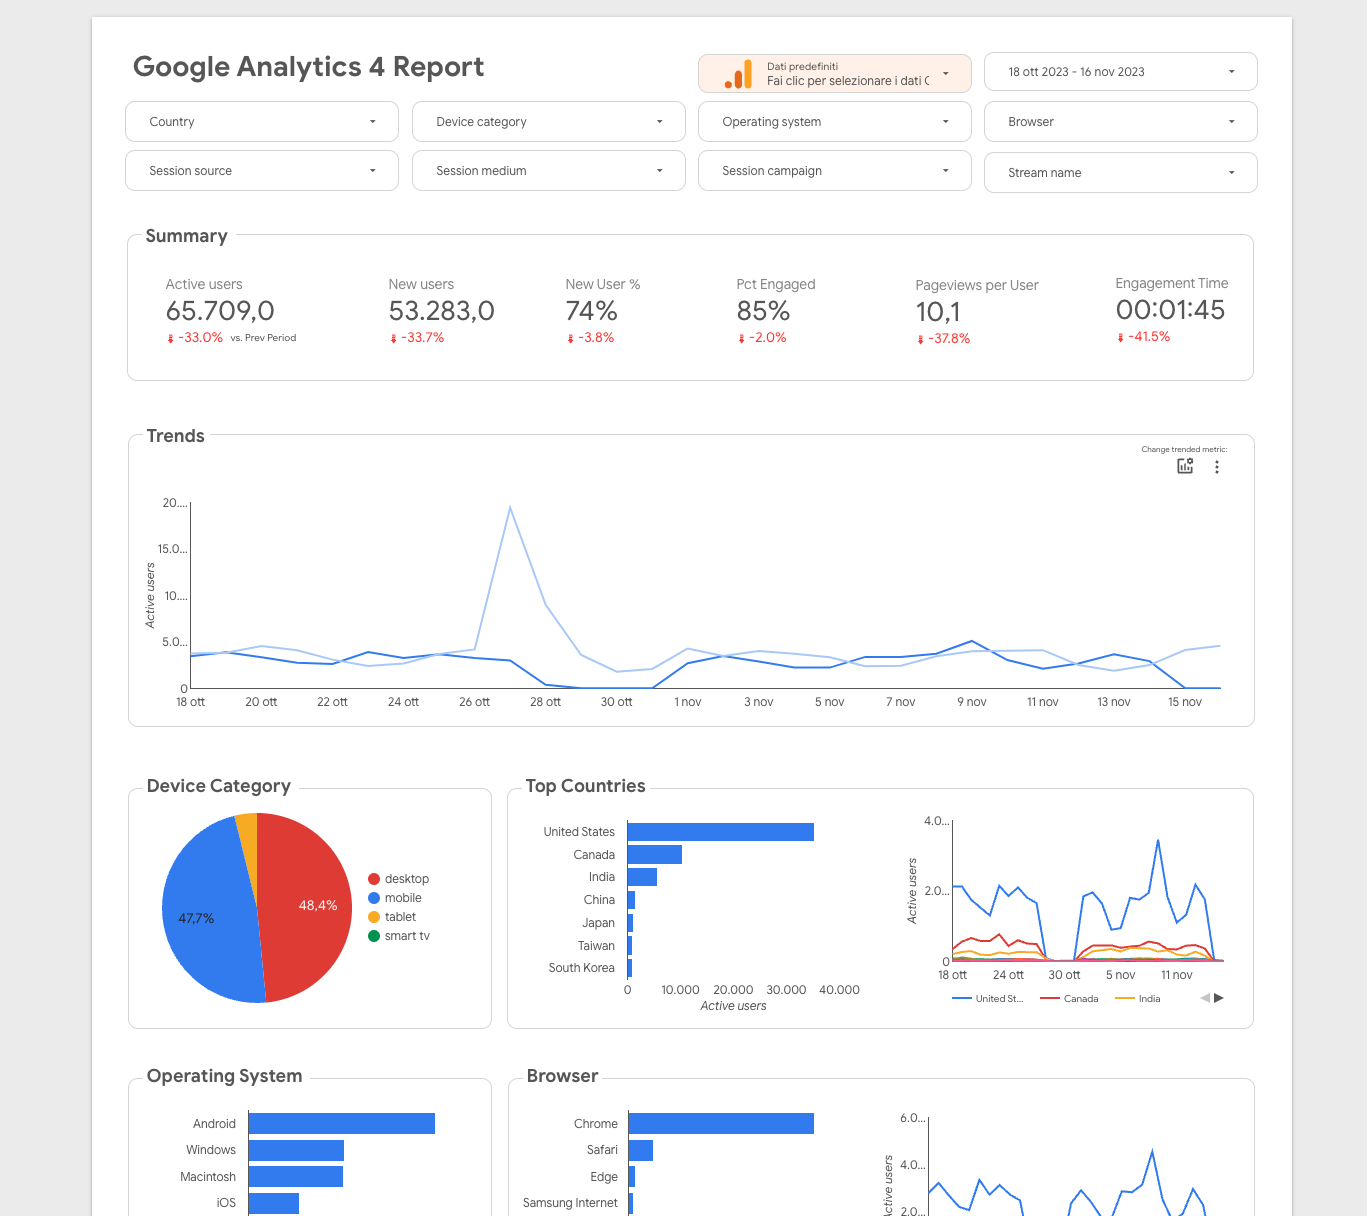Image resolution: width=1367 pixels, height=1216 pixels.
Task: Open the date range picker 18 ott 2023
Action: [x=1120, y=72]
